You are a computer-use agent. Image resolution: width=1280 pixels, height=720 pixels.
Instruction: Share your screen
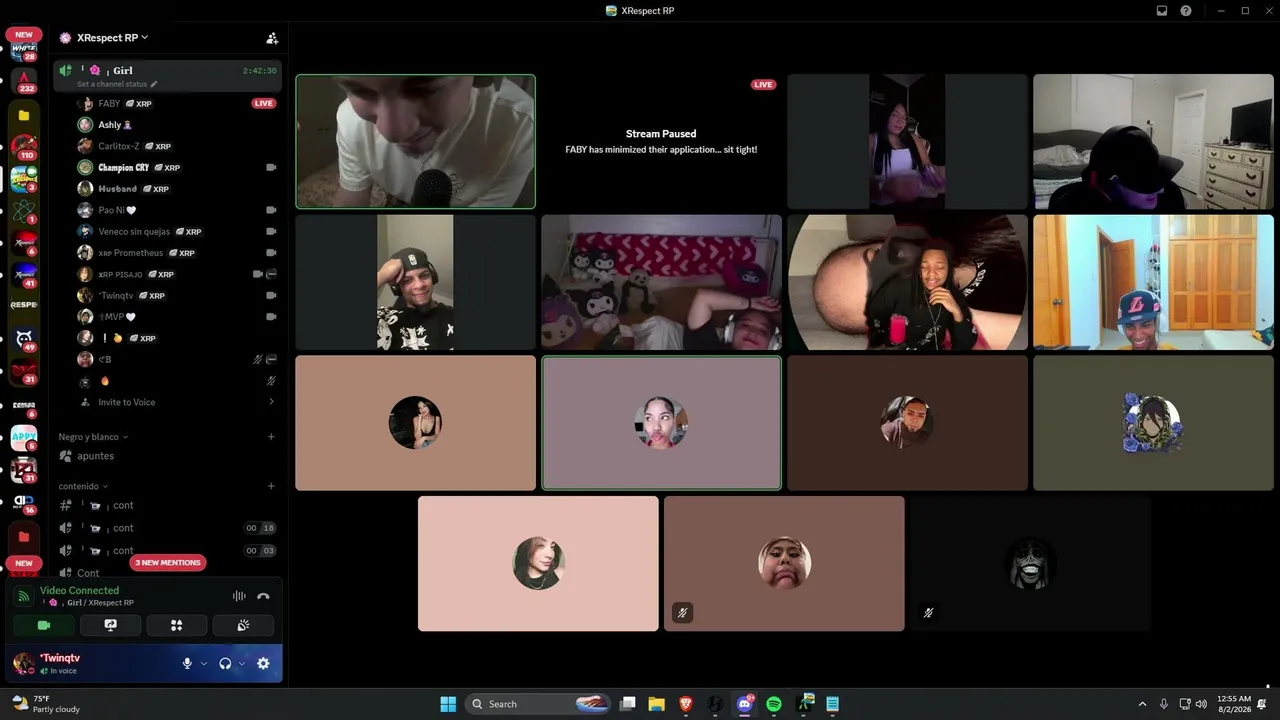click(x=110, y=625)
